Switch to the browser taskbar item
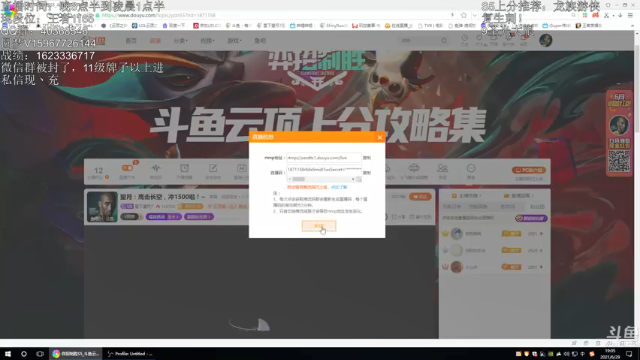Screen dimensions: 640x360 [x=76, y=354]
